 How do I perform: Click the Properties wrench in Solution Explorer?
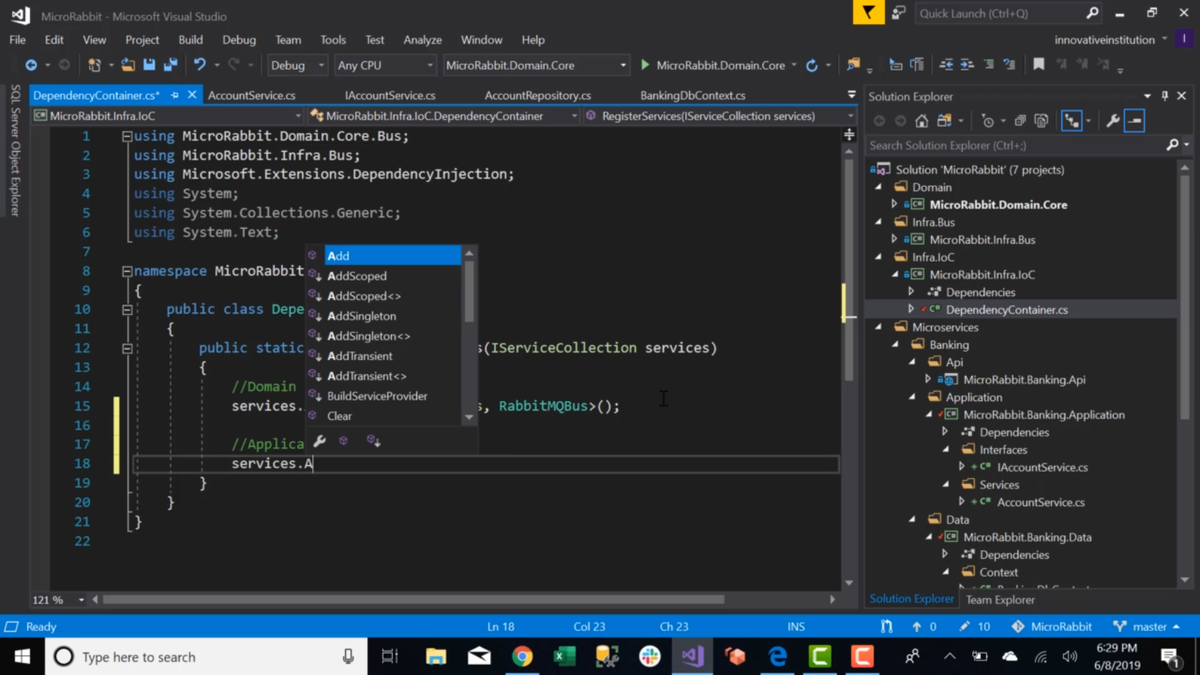[x=1113, y=121]
